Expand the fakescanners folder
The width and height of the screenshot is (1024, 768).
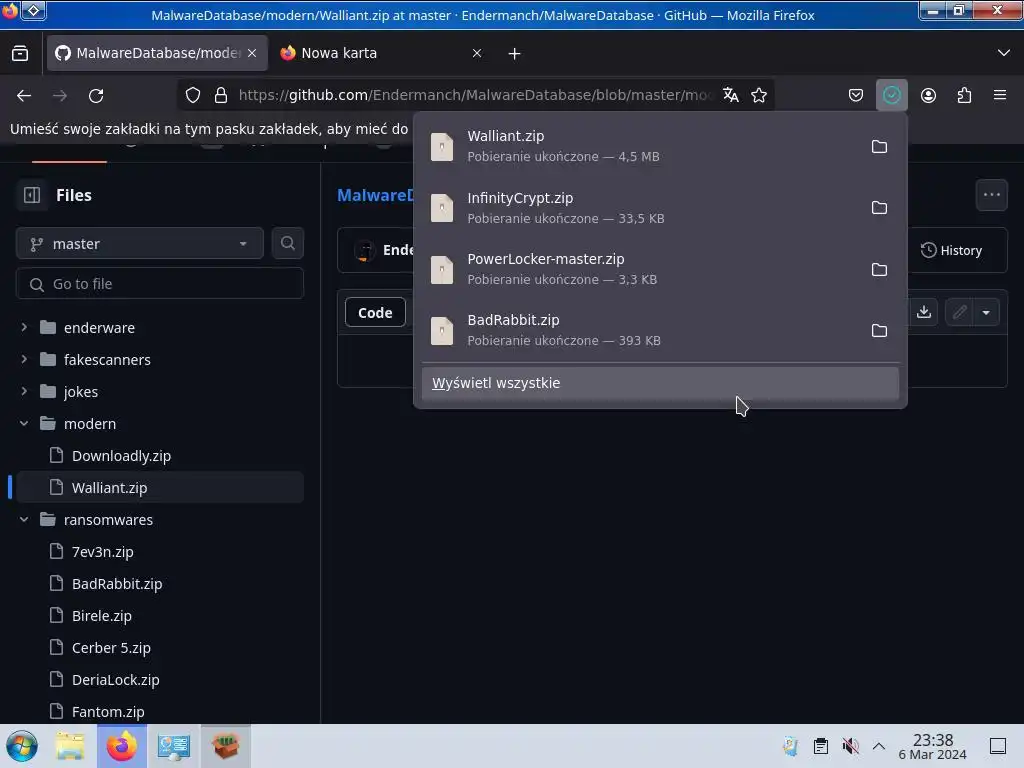pyautogui.click(x=24, y=359)
